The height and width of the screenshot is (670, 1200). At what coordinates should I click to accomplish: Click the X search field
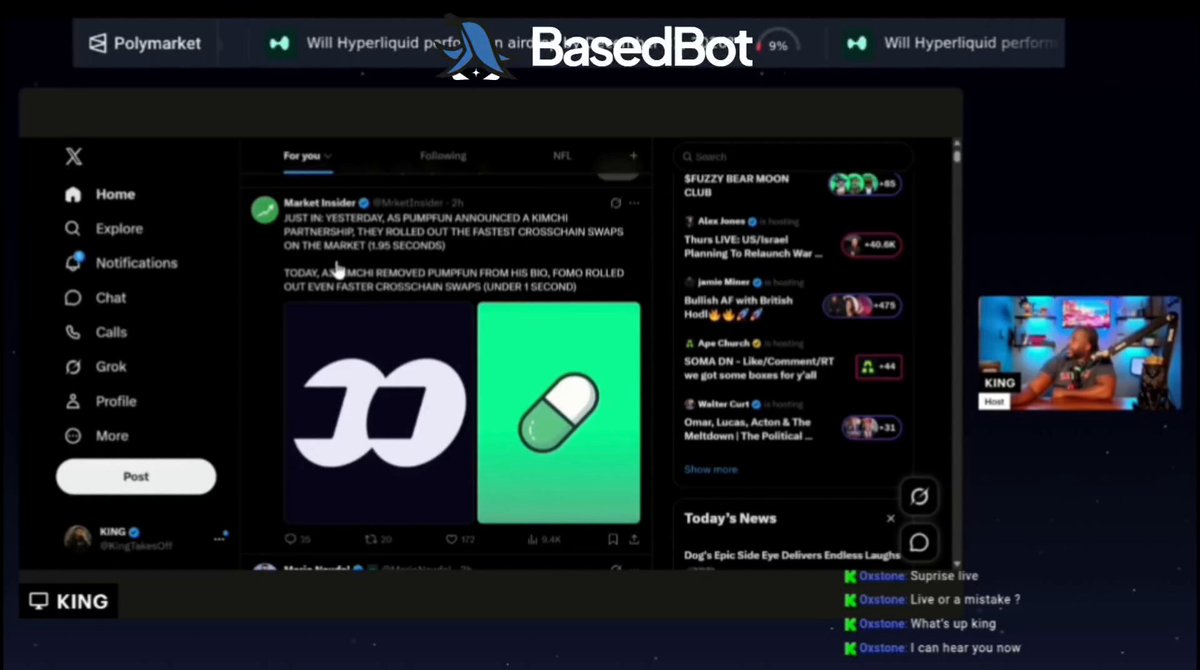pos(793,157)
